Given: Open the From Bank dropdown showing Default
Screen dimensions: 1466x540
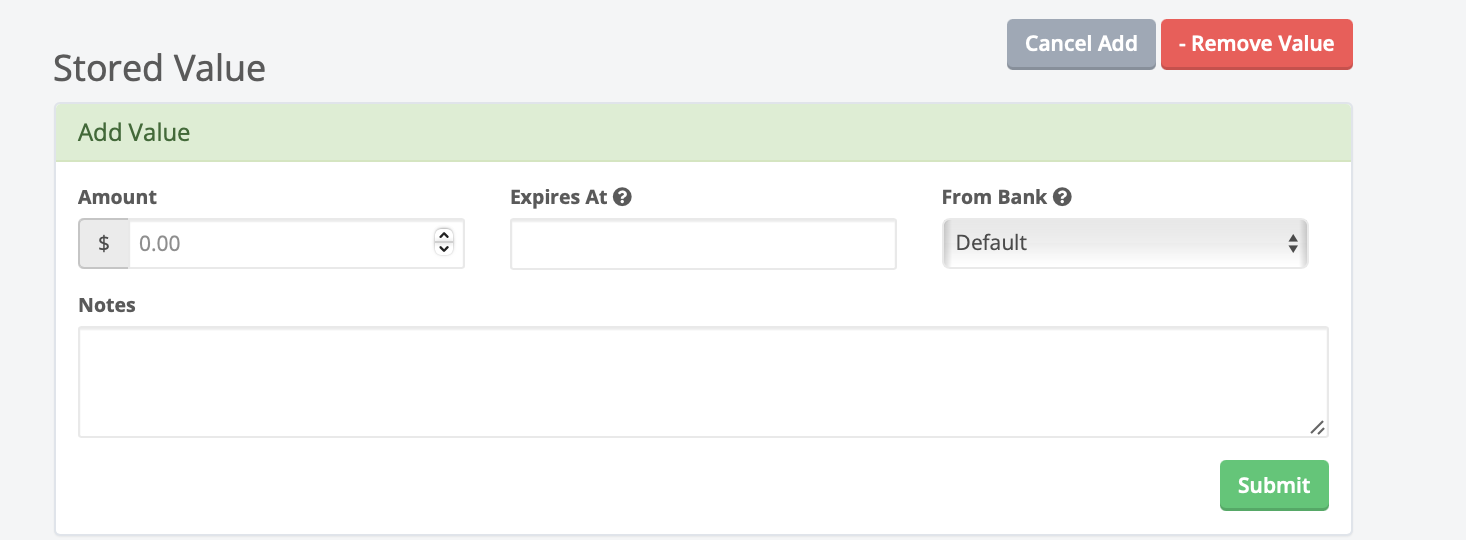Looking at the screenshot, I should [x=1124, y=243].
